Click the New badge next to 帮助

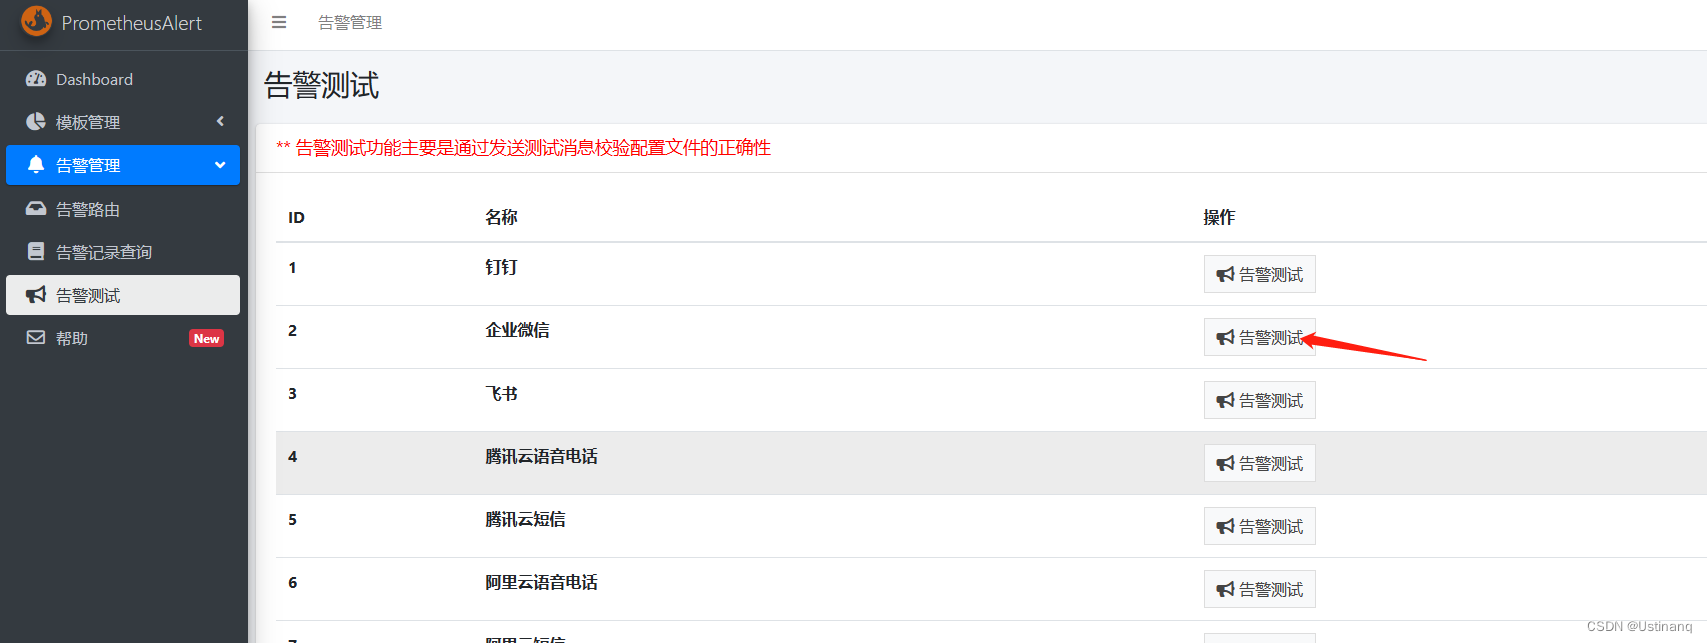click(x=206, y=338)
